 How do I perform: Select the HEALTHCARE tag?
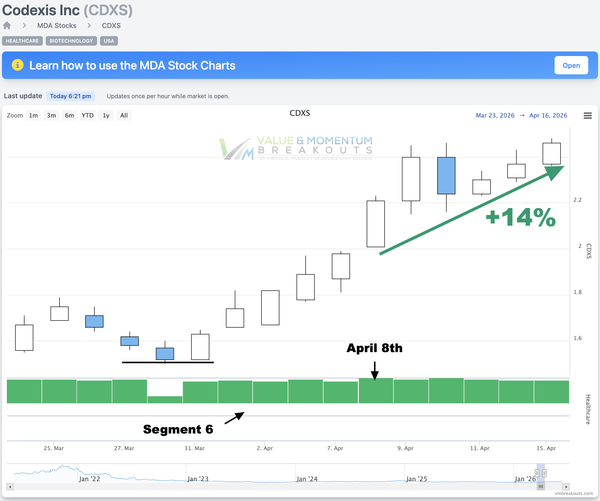[22, 41]
